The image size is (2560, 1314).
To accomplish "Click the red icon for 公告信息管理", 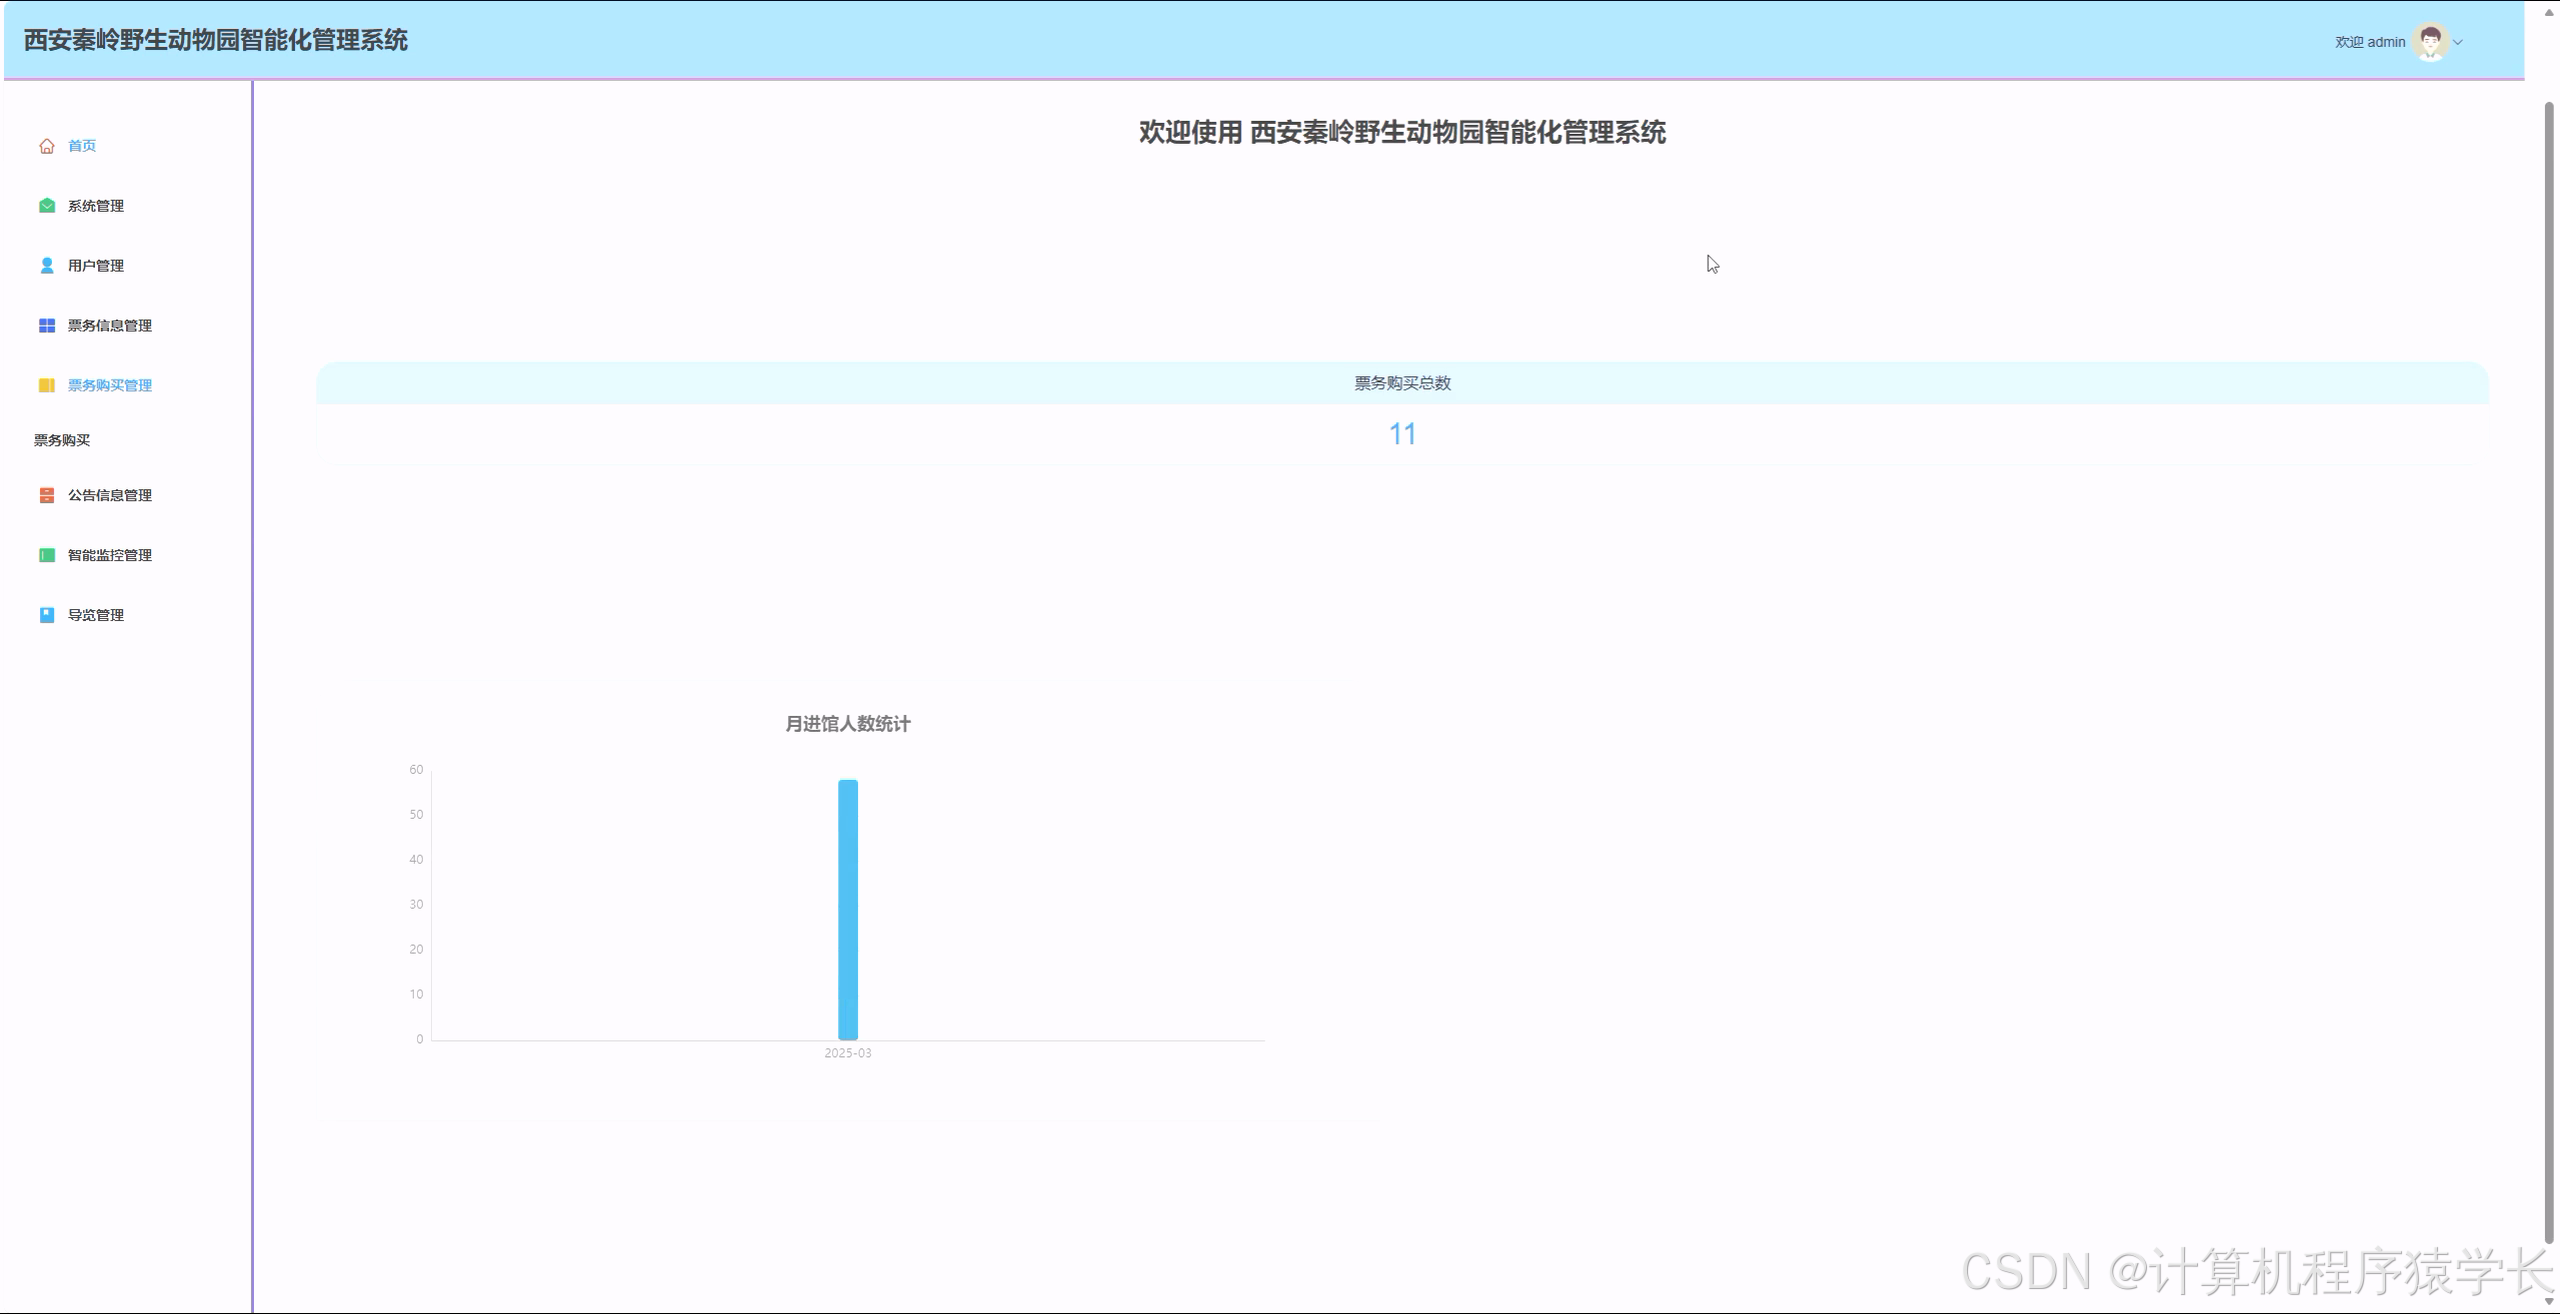I will (47, 496).
